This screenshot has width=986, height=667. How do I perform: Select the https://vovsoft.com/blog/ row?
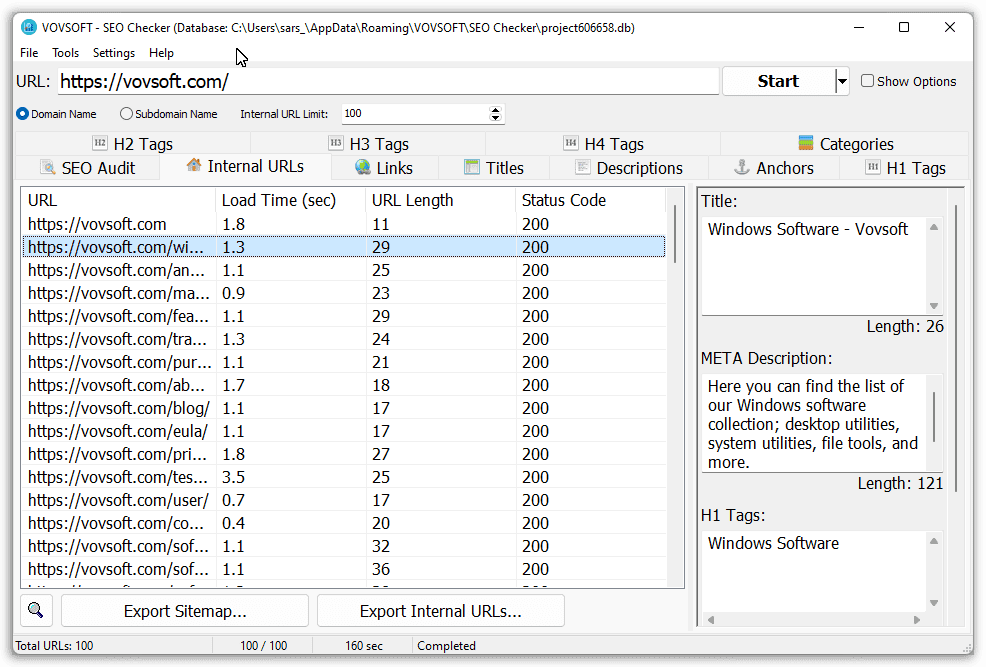[x=344, y=408]
